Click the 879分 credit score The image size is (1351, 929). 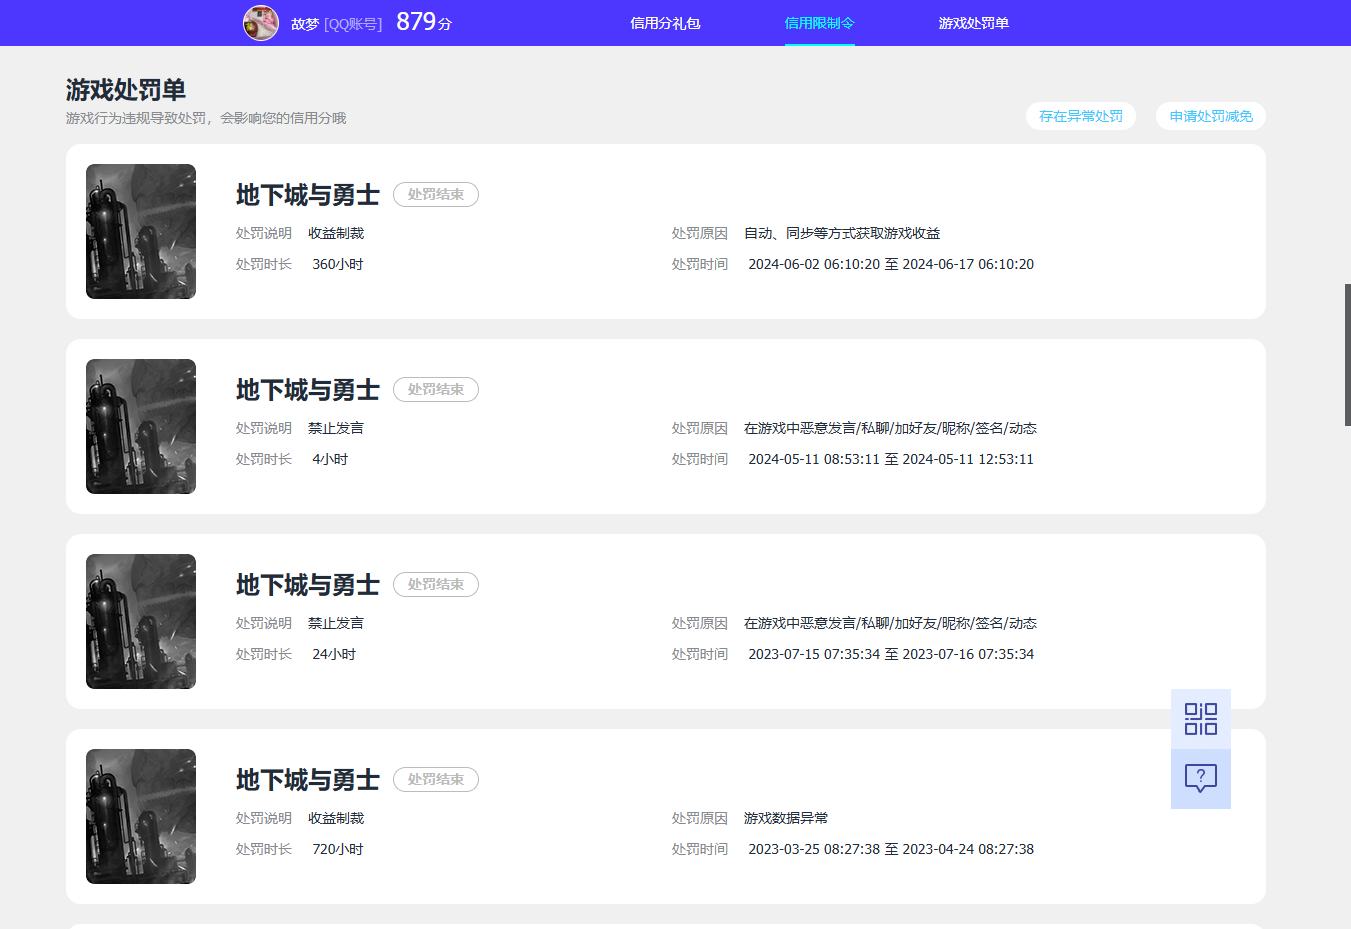[x=423, y=22]
